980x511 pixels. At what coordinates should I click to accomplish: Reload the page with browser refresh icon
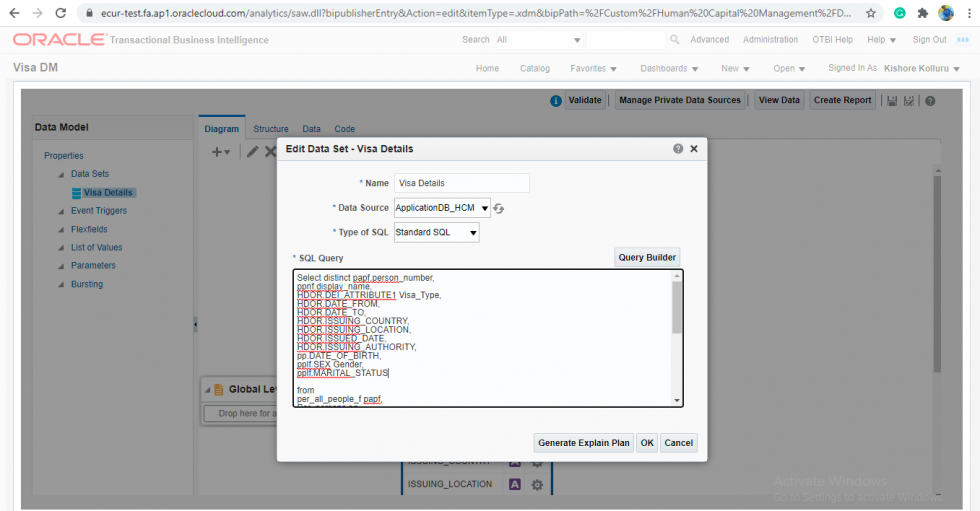[61, 13]
